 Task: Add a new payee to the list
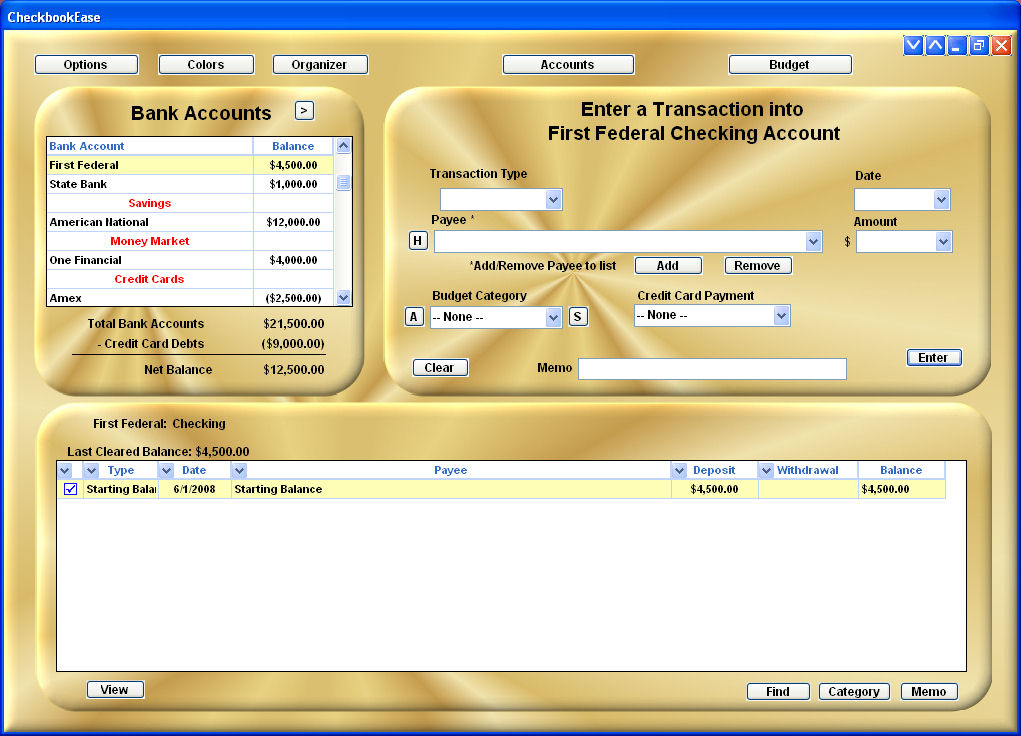pos(667,266)
